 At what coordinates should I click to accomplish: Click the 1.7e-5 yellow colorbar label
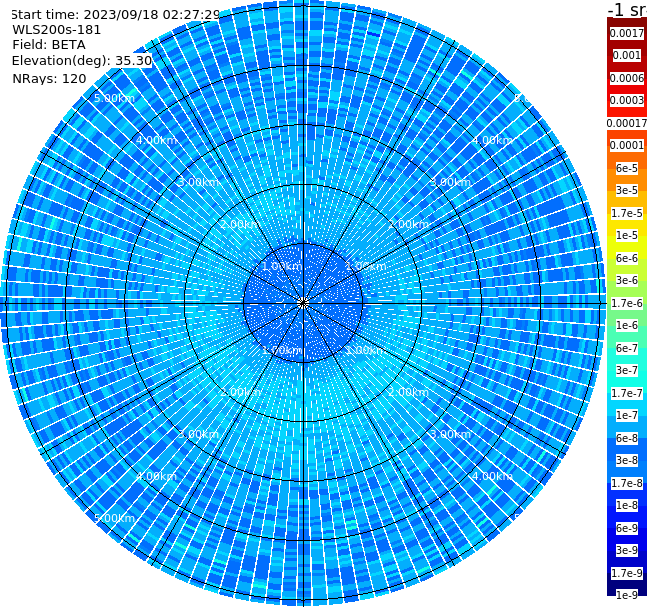click(627, 213)
